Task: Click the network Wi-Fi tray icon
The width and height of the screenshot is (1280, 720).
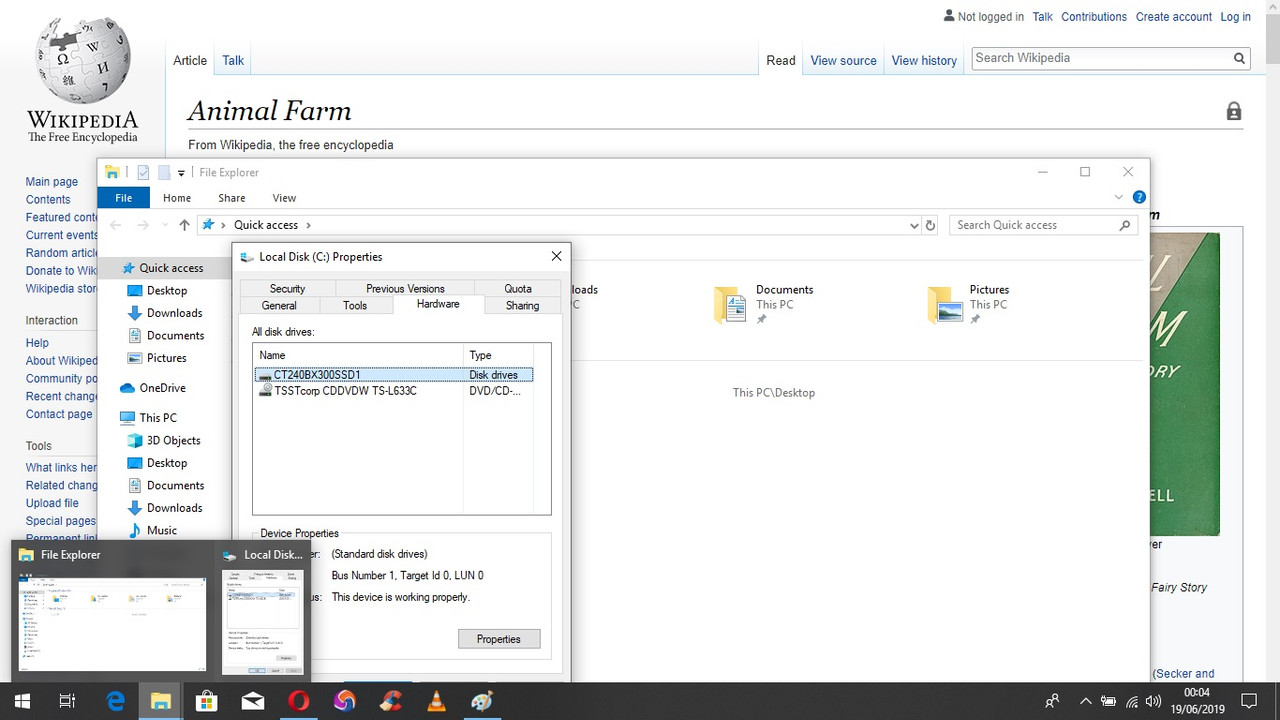Action: pos(1131,701)
